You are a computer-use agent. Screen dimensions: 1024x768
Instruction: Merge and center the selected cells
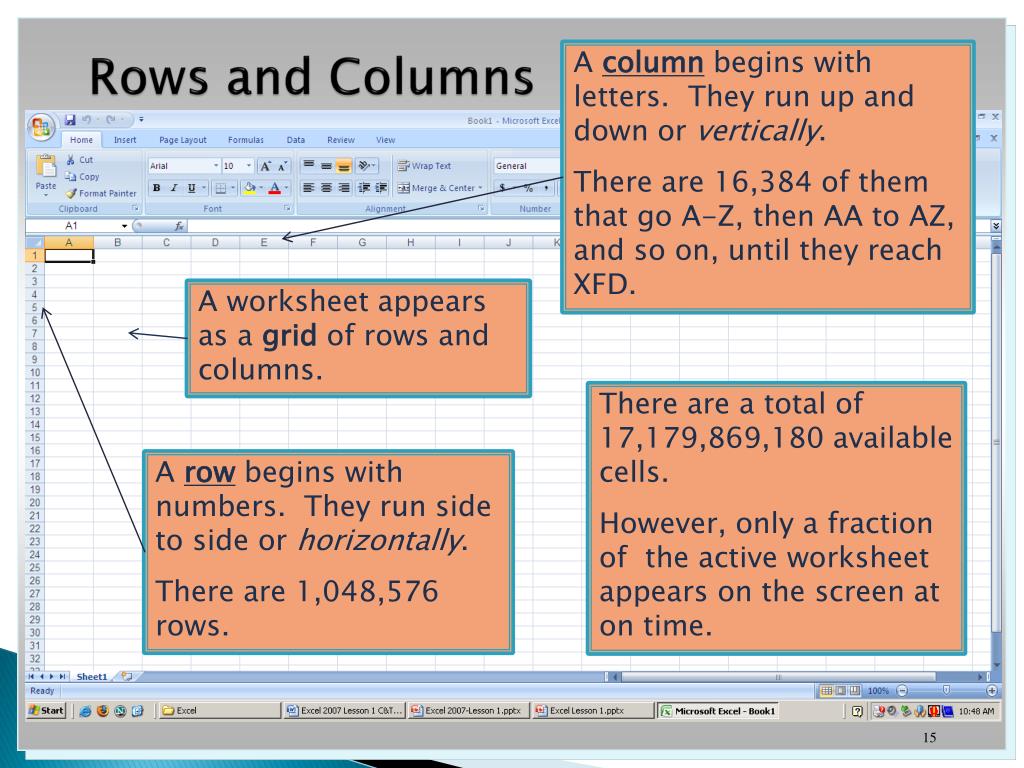(x=436, y=188)
